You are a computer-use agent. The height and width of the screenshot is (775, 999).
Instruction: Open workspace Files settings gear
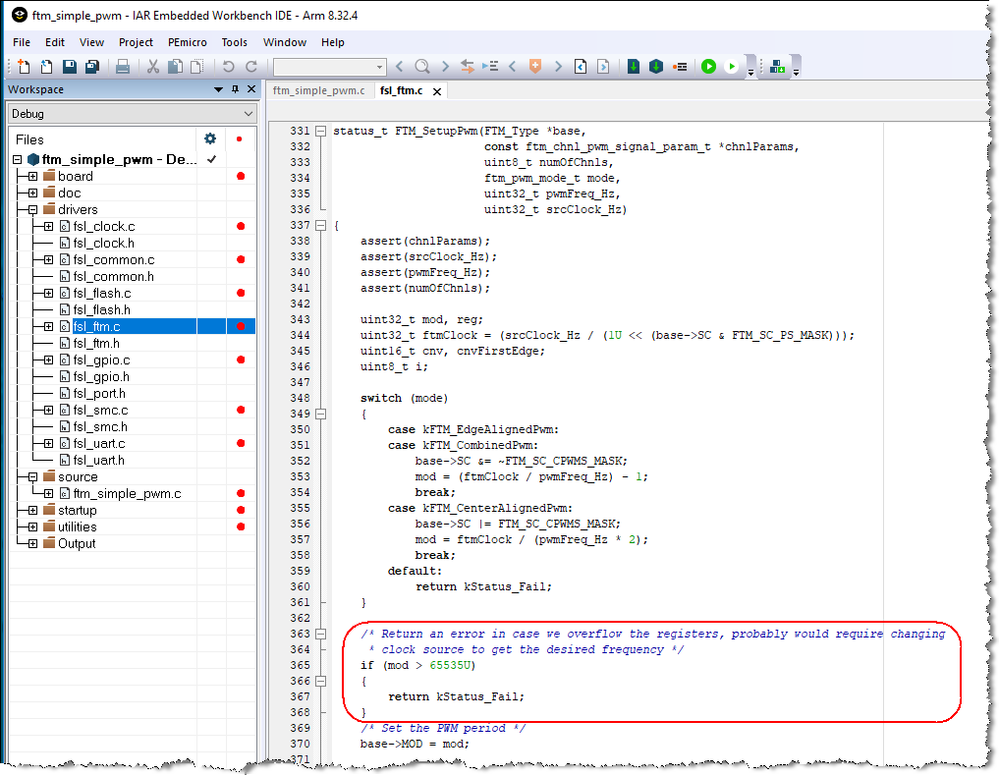click(x=210, y=138)
